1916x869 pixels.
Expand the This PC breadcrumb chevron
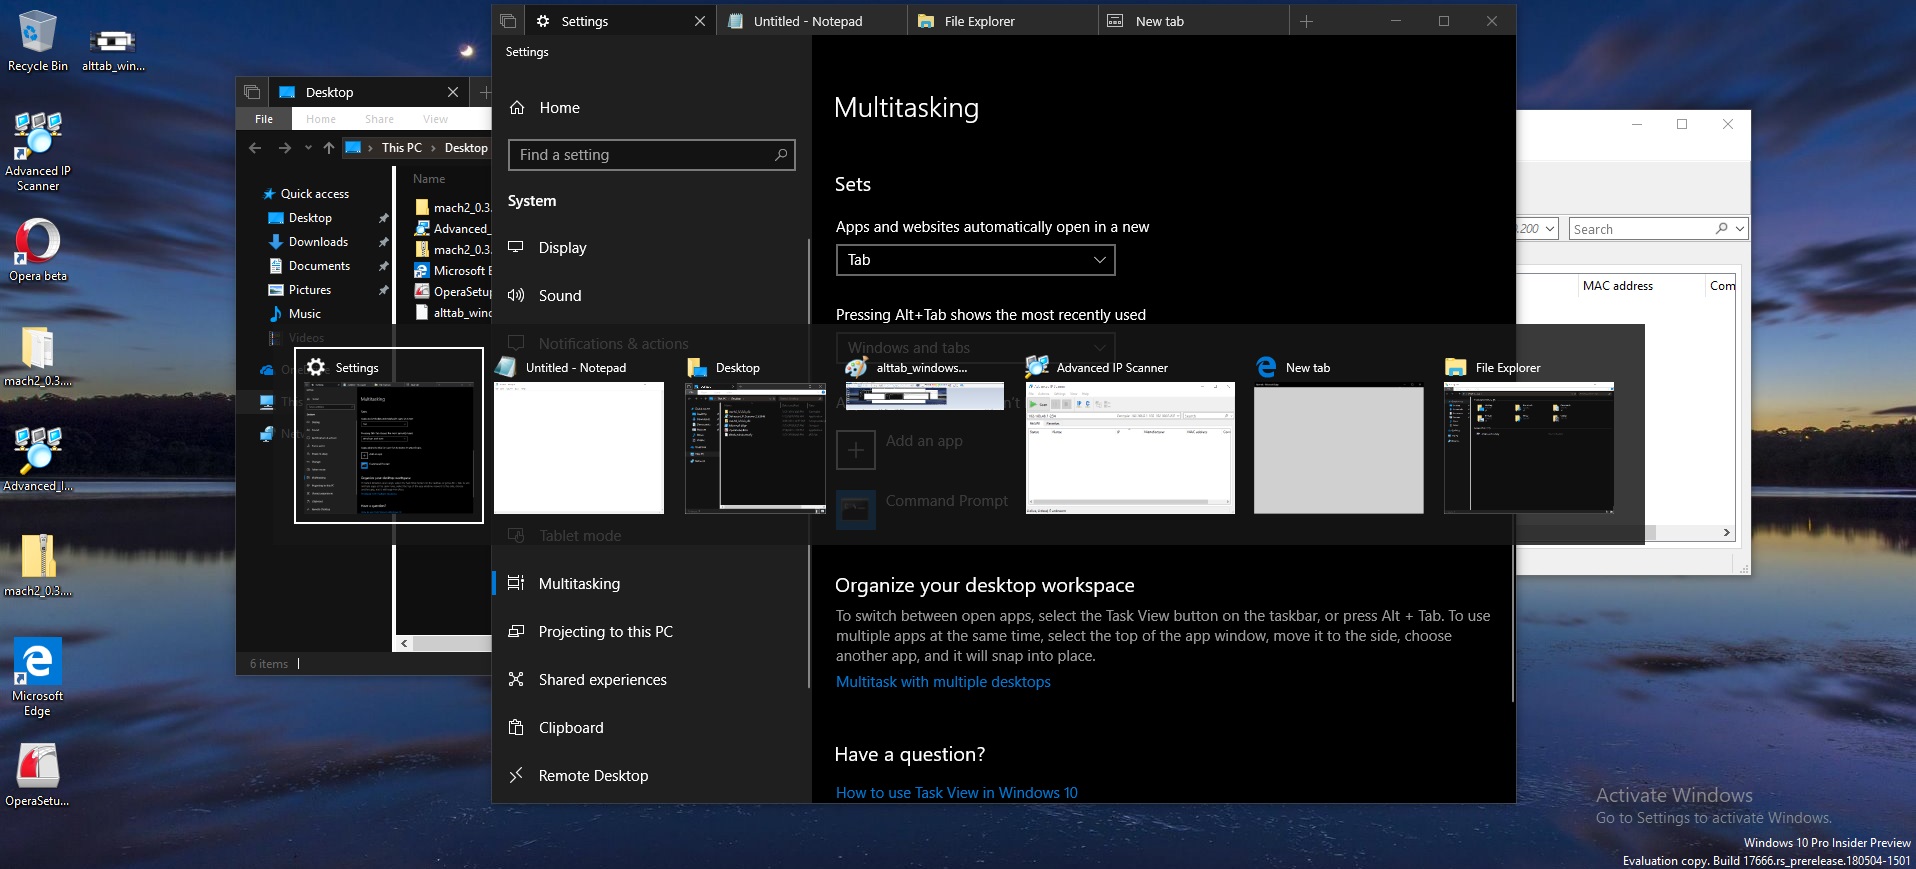[x=434, y=148]
